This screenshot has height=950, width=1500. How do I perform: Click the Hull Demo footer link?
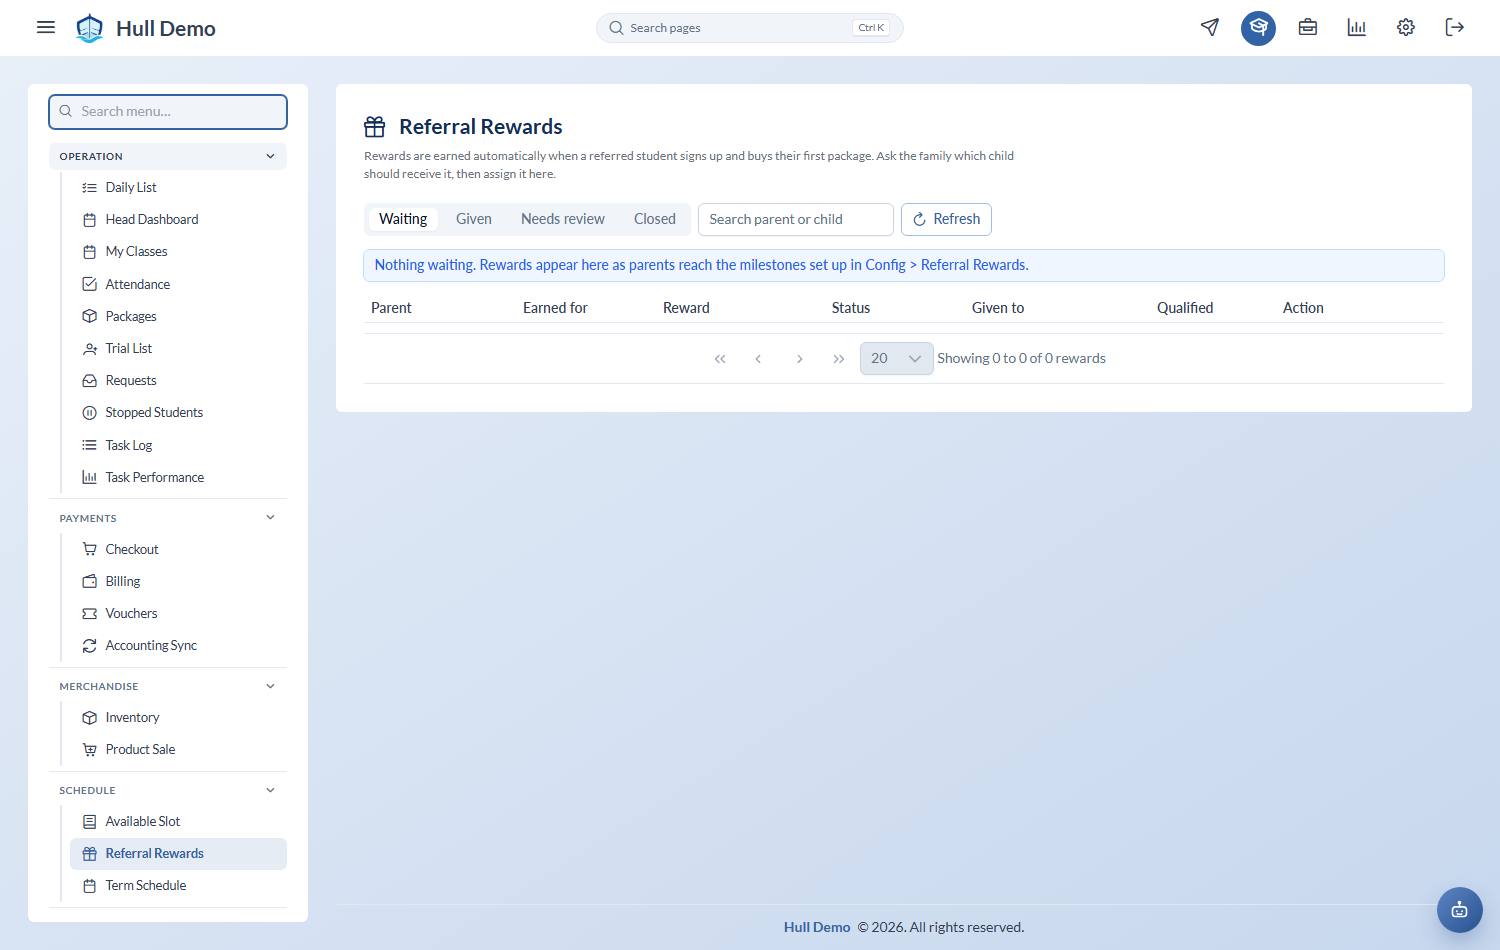(817, 927)
